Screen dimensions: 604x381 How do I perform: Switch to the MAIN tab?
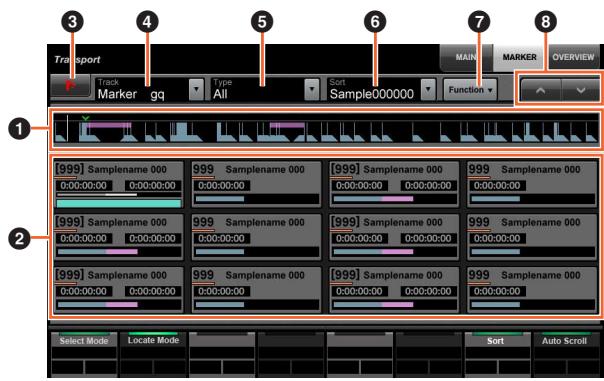[x=466, y=57]
